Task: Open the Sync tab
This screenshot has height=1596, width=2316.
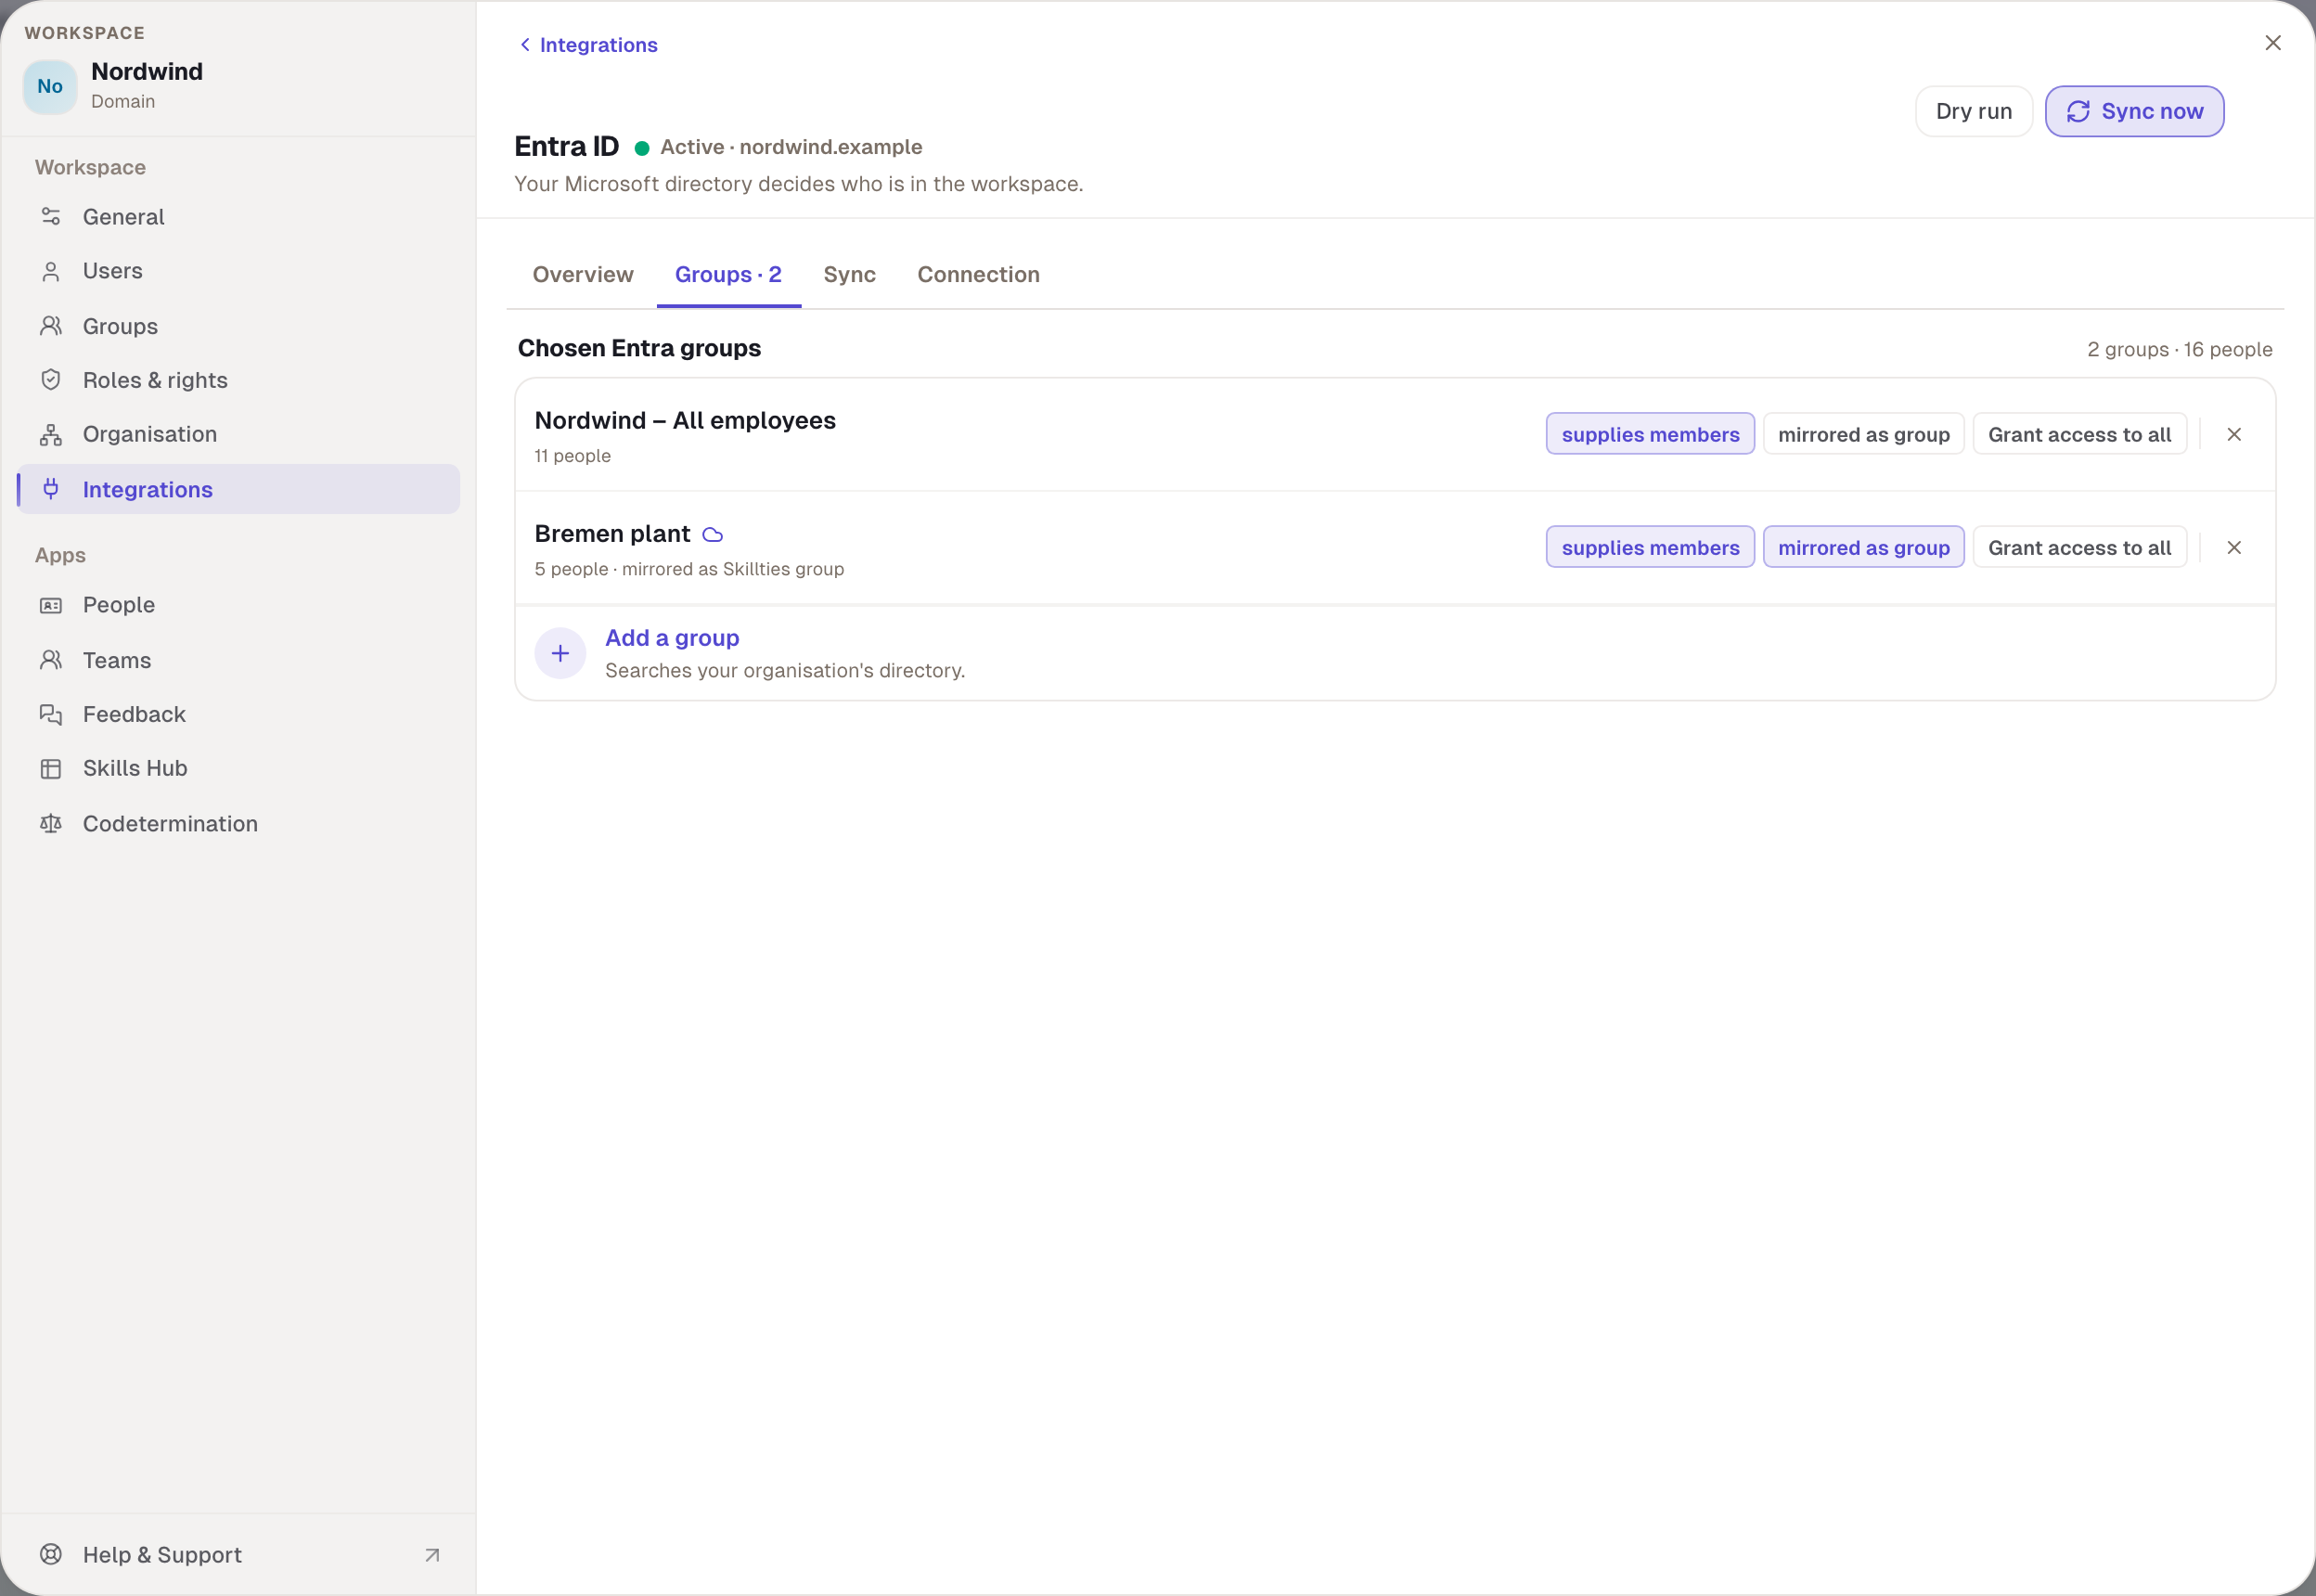Action: [850, 274]
